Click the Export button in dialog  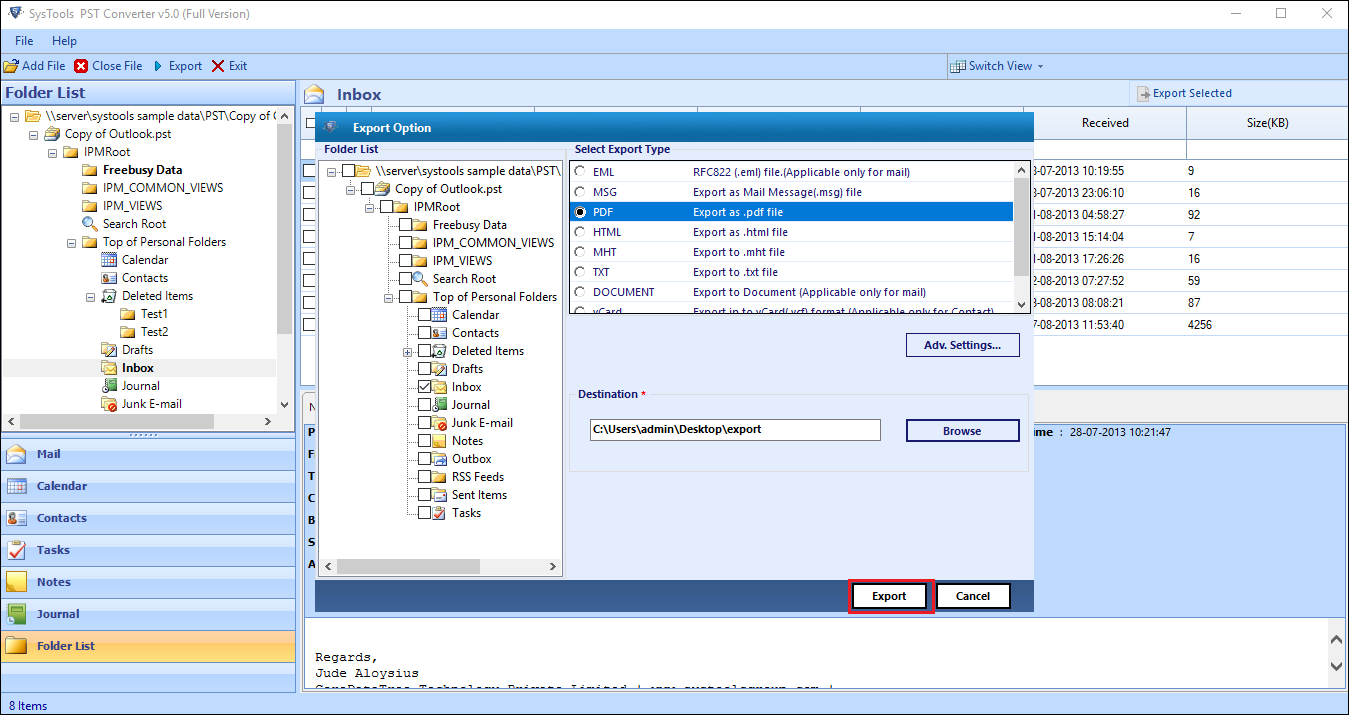coord(890,596)
